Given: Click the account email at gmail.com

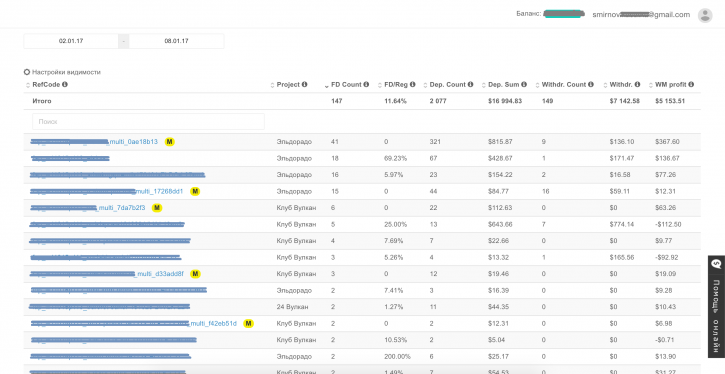Looking at the screenshot, I should pyautogui.click(x=641, y=15).
